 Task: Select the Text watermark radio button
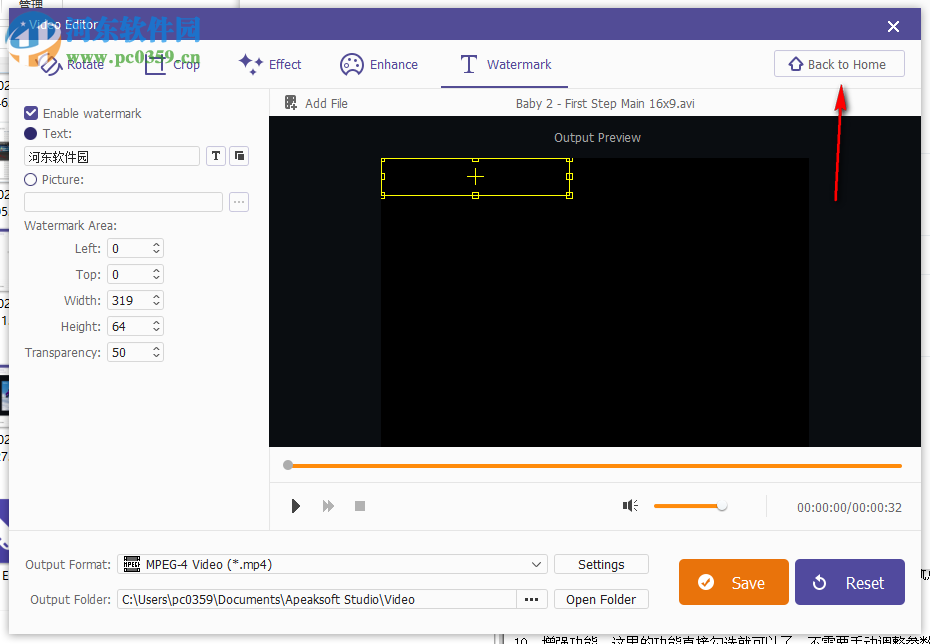pyautogui.click(x=30, y=134)
